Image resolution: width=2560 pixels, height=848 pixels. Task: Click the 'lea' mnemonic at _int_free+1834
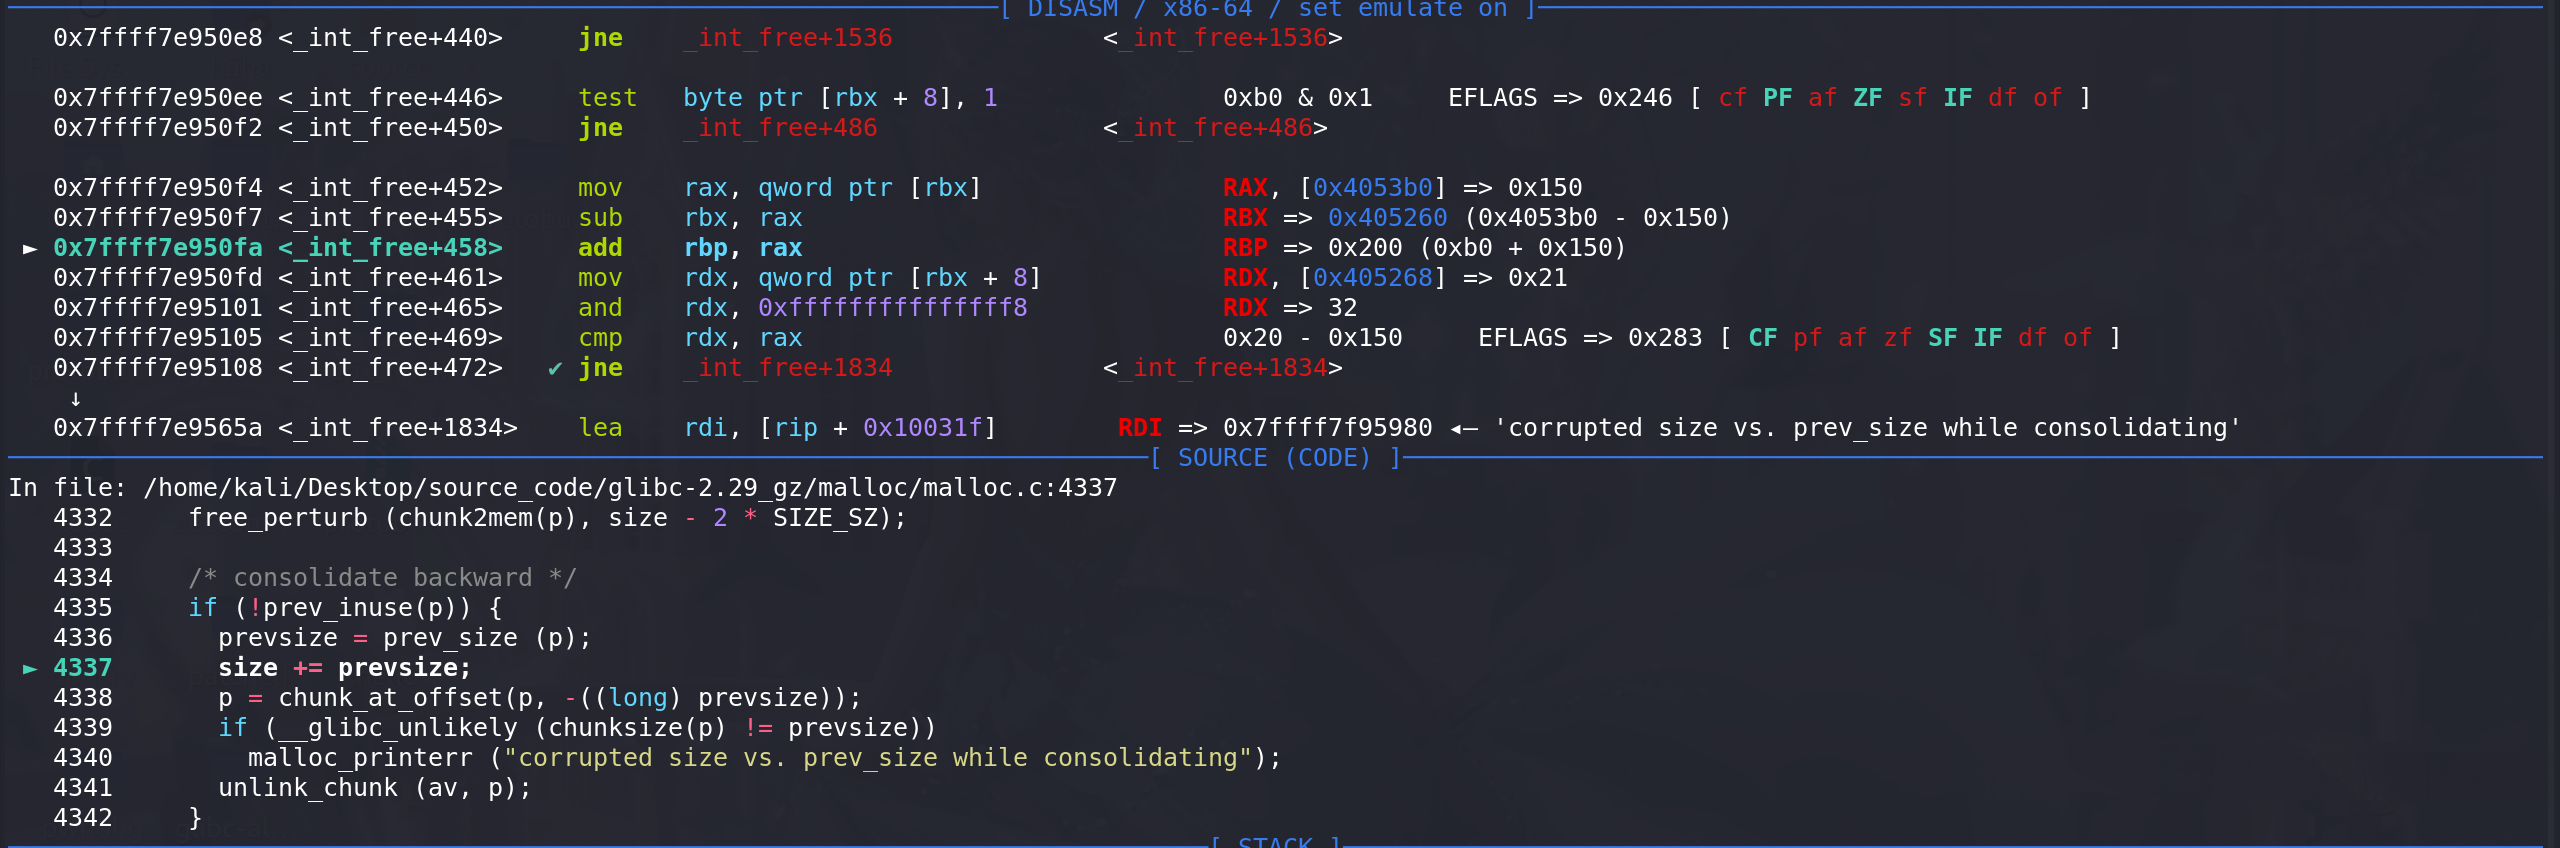coord(600,428)
